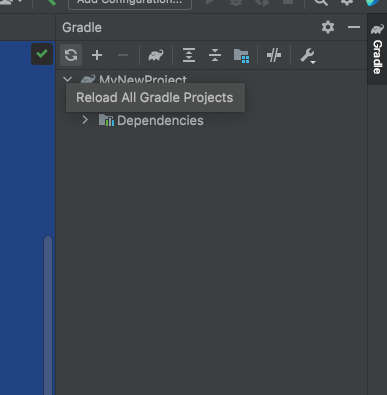Screen dimensions: 387x395
Task: Click the Gradle panel title
Action: (82, 28)
